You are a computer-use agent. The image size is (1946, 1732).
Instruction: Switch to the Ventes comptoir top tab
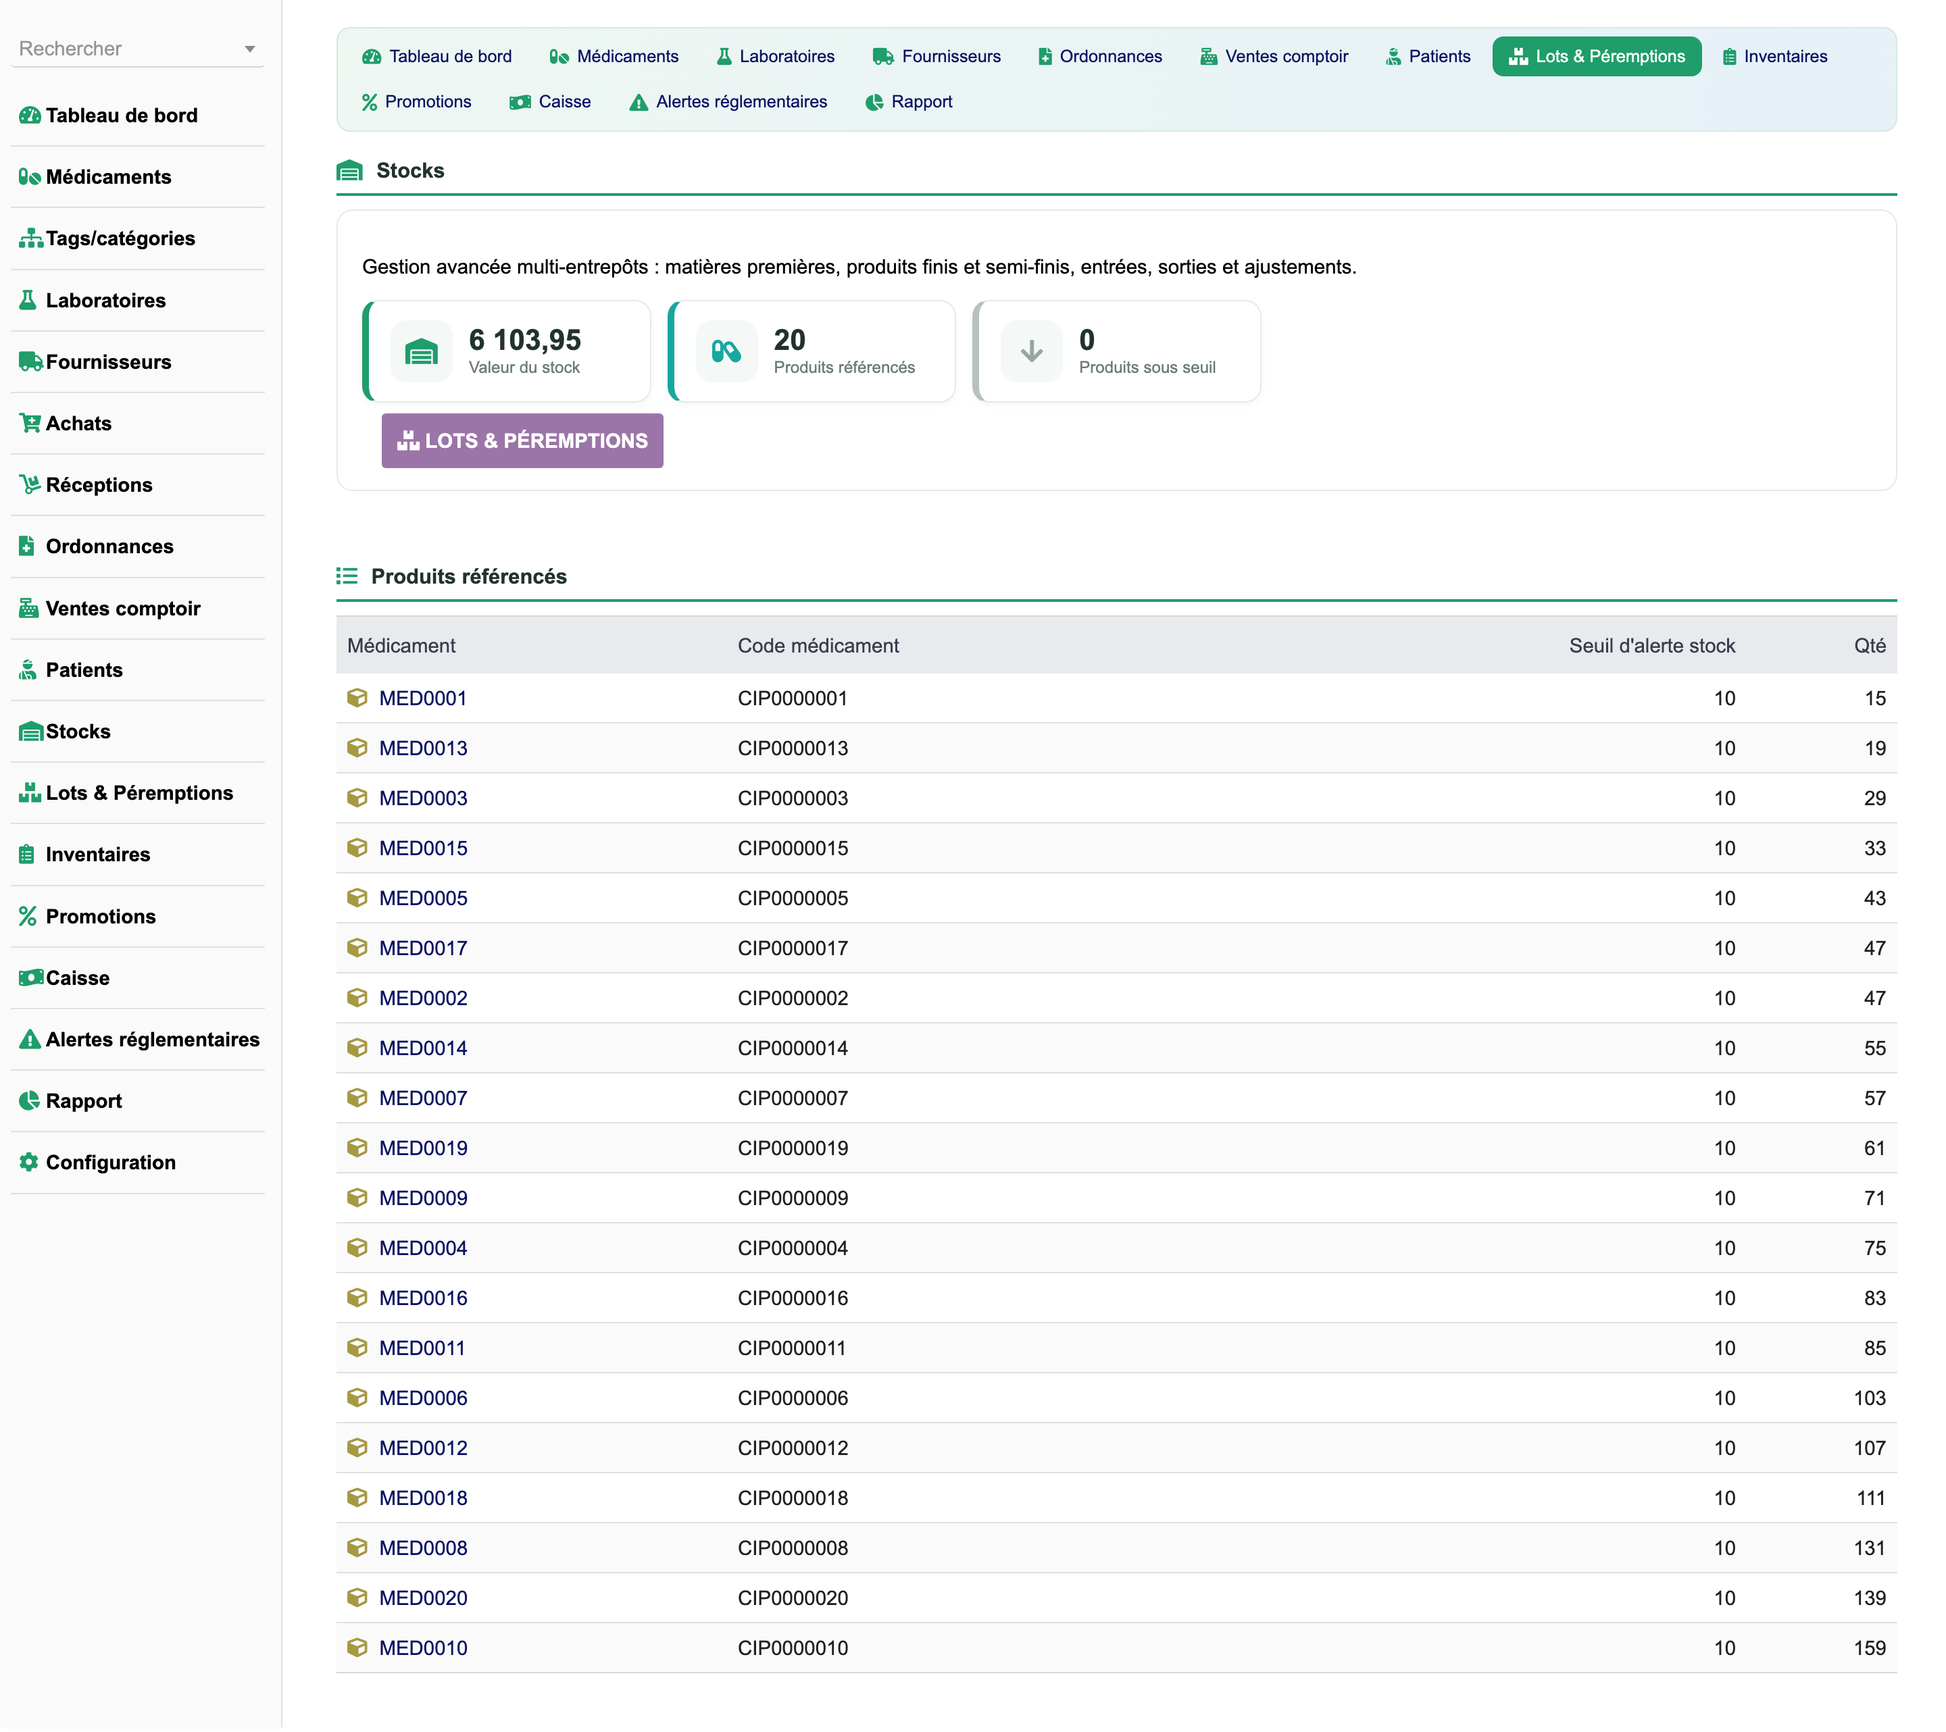pyautogui.click(x=1274, y=57)
